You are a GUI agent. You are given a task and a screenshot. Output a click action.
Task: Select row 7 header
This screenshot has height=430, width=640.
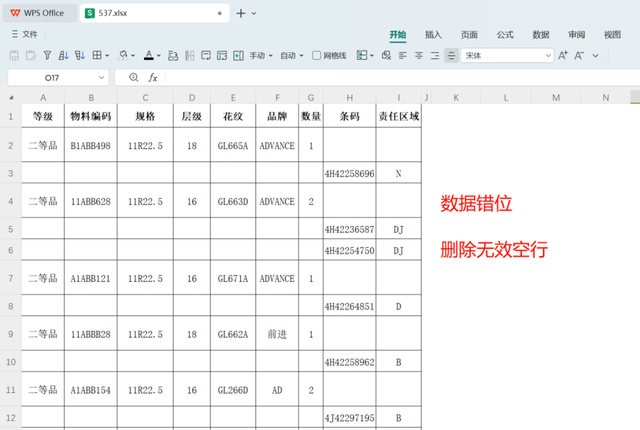[x=11, y=278]
